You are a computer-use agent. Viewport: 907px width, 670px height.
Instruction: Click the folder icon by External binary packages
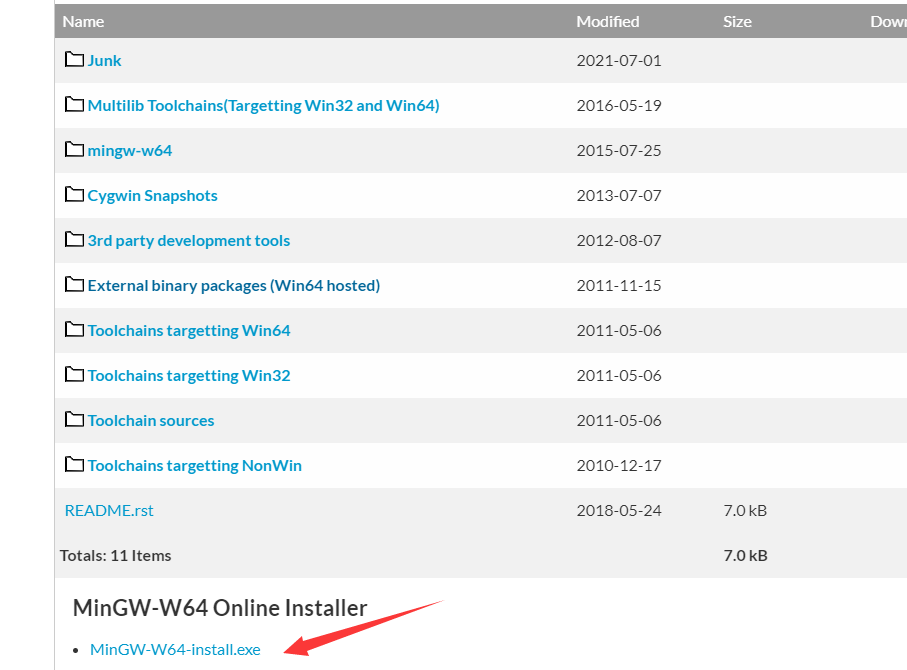pos(74,284)
